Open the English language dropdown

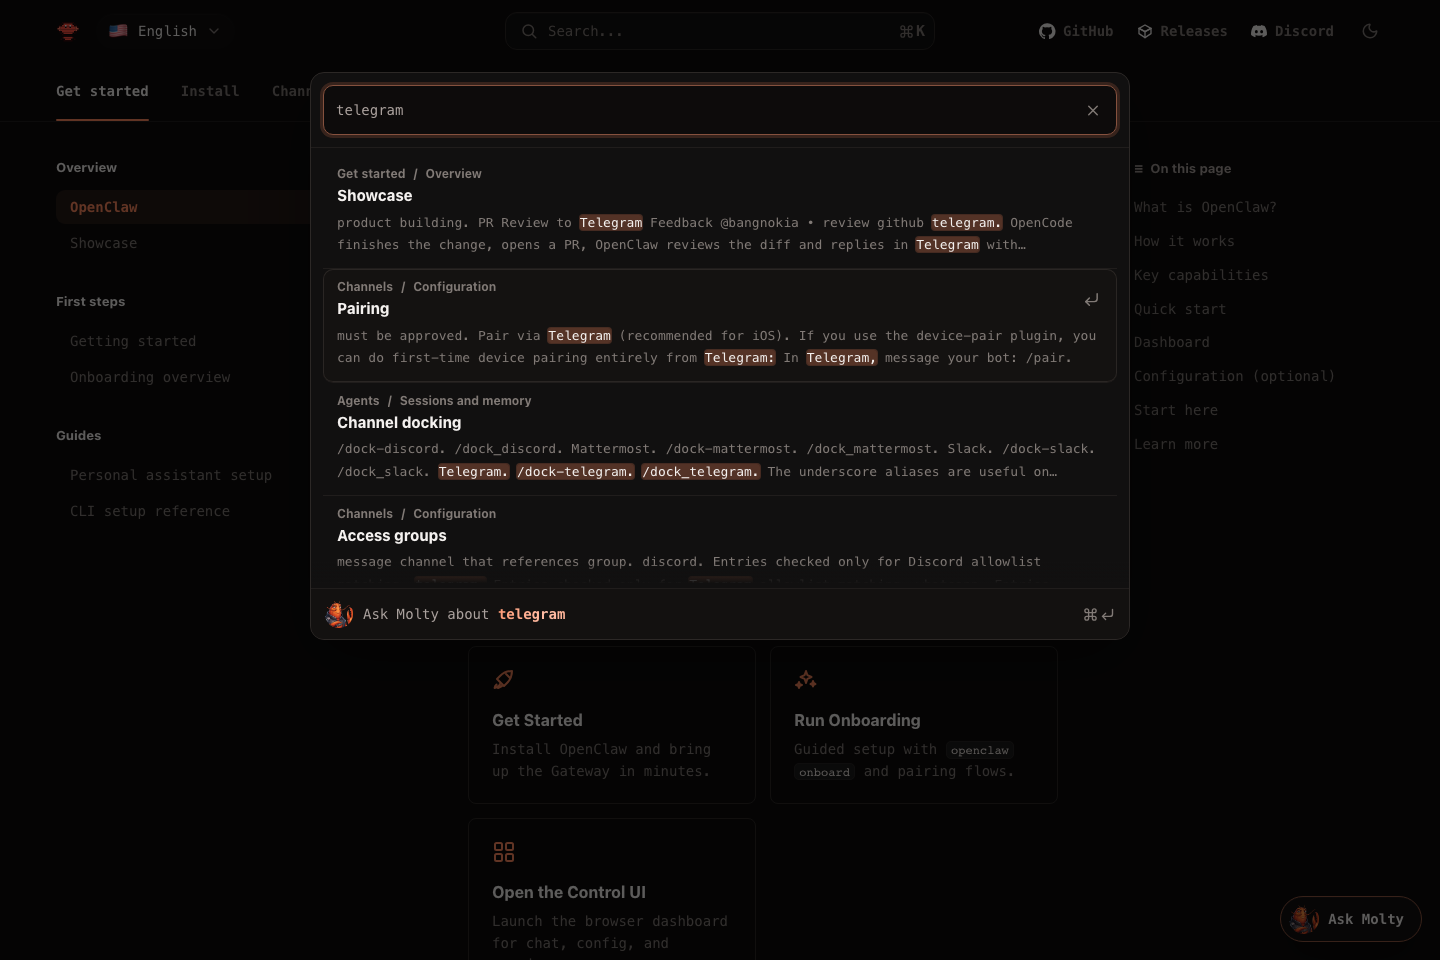pos(165,31)
